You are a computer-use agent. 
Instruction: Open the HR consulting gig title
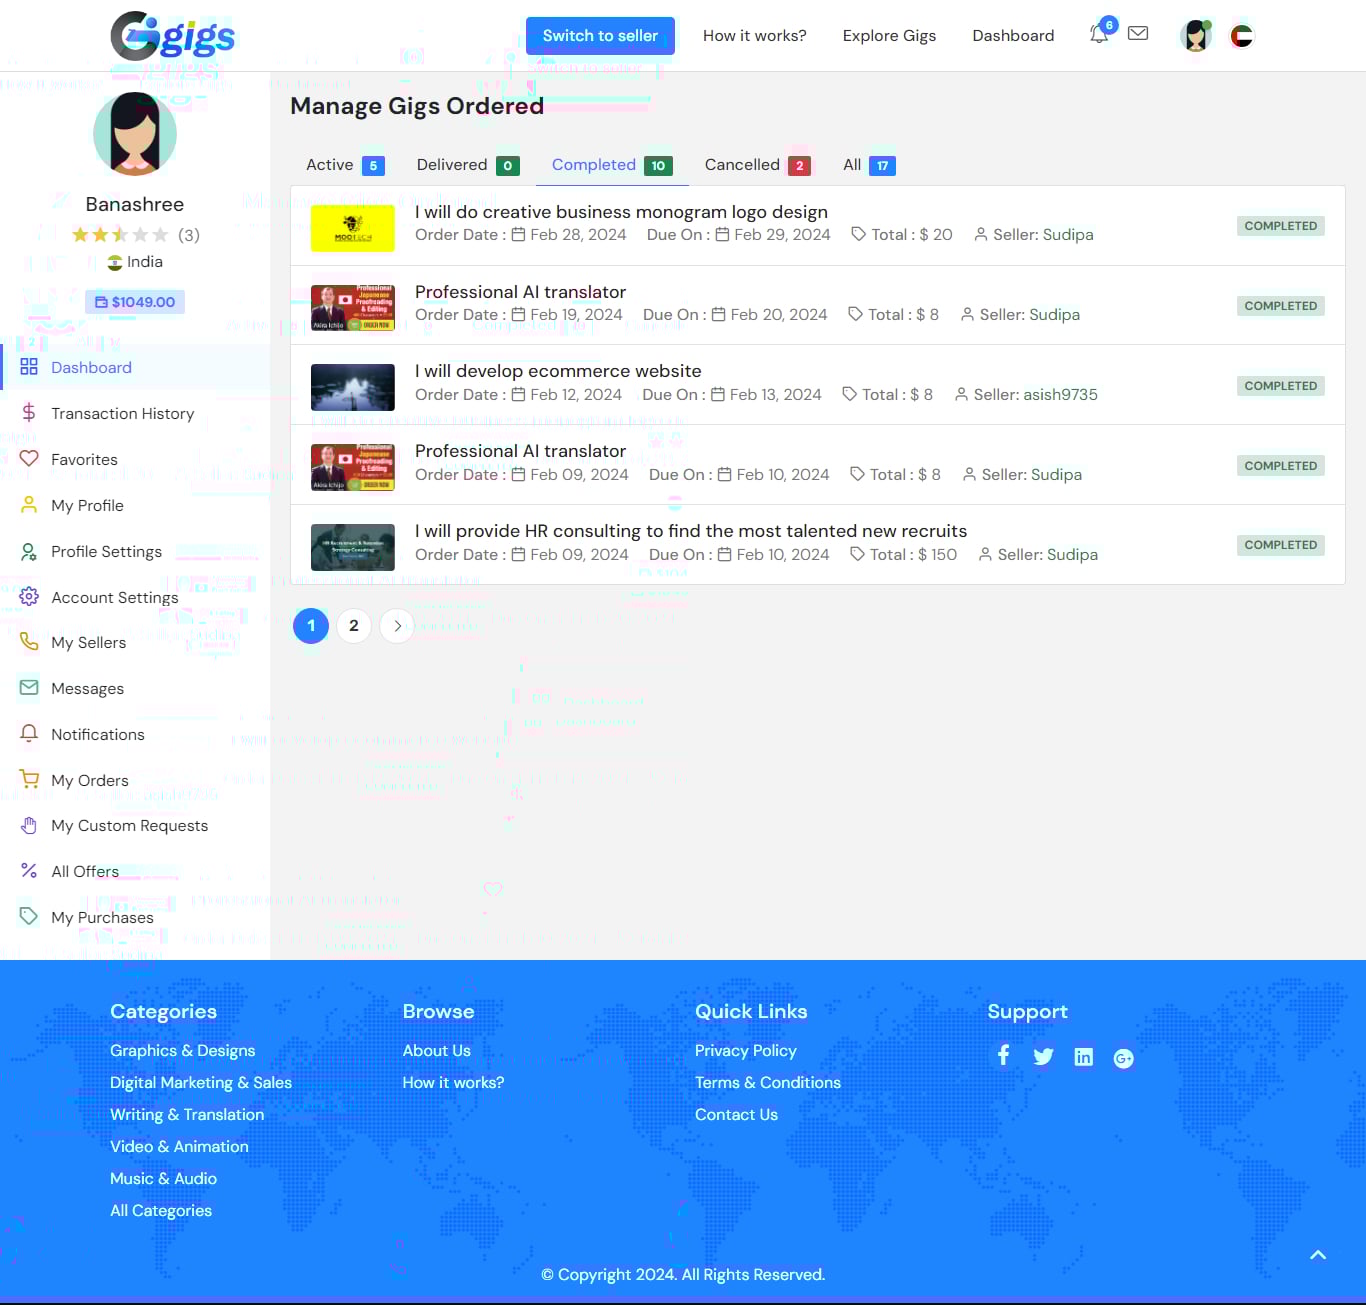pos(691,531)
